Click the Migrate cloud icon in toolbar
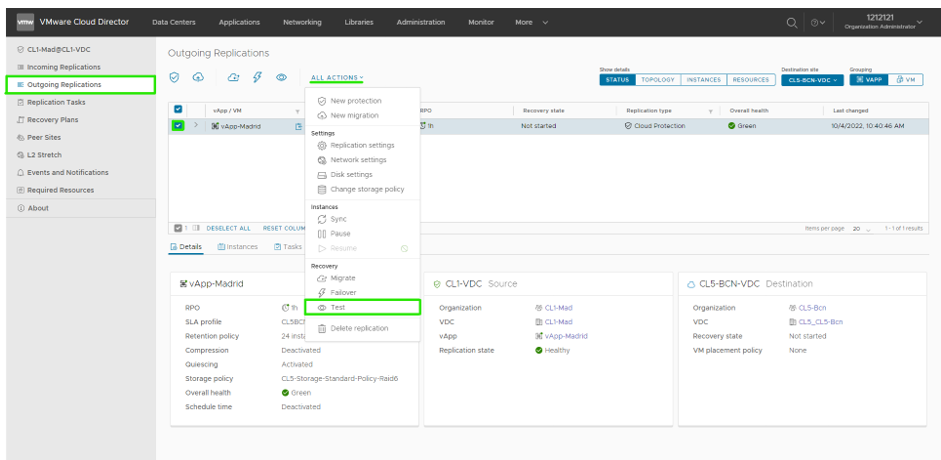Image resolution: width=941 pixels, height=460 pixels. tap(234, 77)
